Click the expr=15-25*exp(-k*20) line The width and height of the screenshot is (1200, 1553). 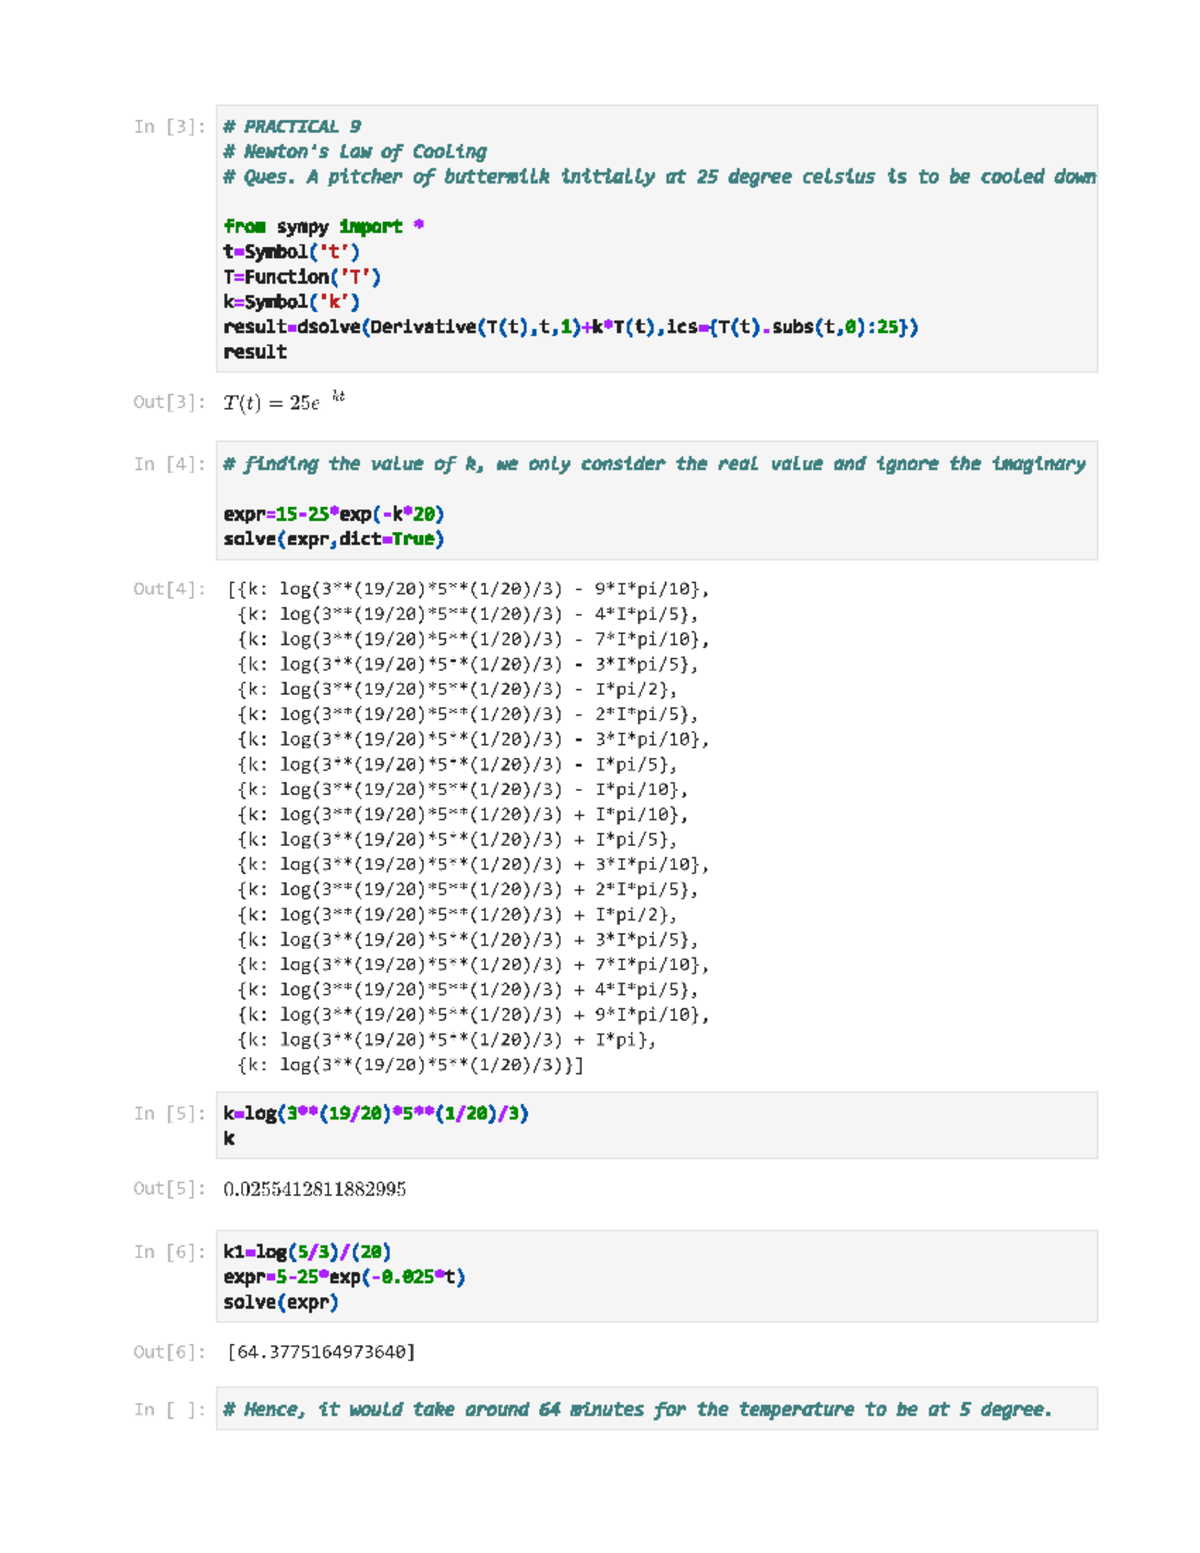coord(333,514)
